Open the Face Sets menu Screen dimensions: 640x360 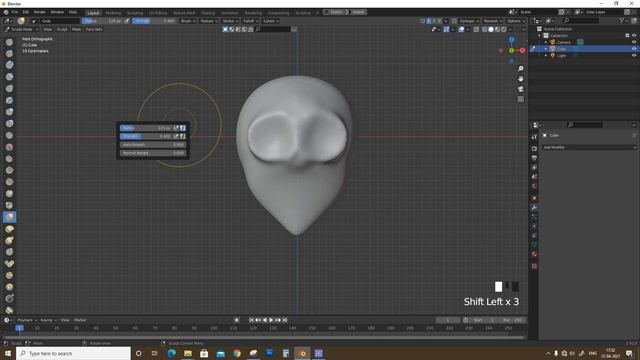coord(94,29)
